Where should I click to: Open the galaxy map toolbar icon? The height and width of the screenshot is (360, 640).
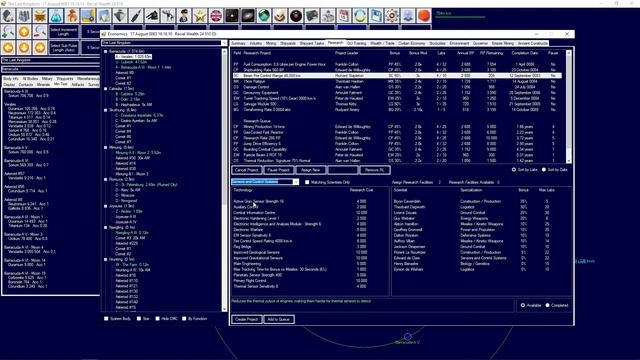tap(248, 16)
